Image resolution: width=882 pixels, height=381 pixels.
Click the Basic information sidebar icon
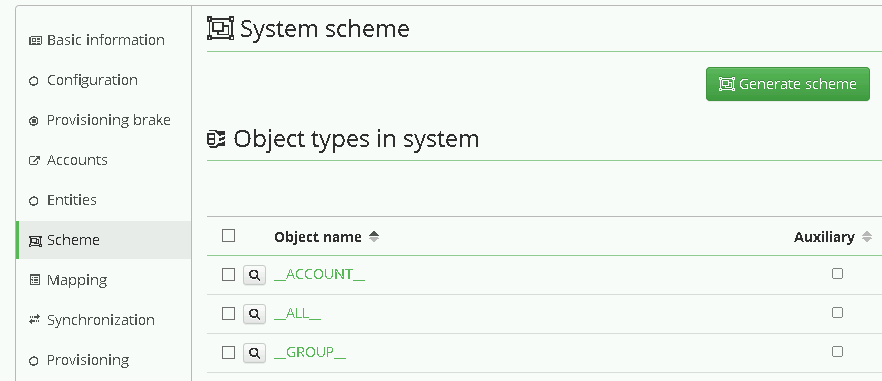click(35, 41)
